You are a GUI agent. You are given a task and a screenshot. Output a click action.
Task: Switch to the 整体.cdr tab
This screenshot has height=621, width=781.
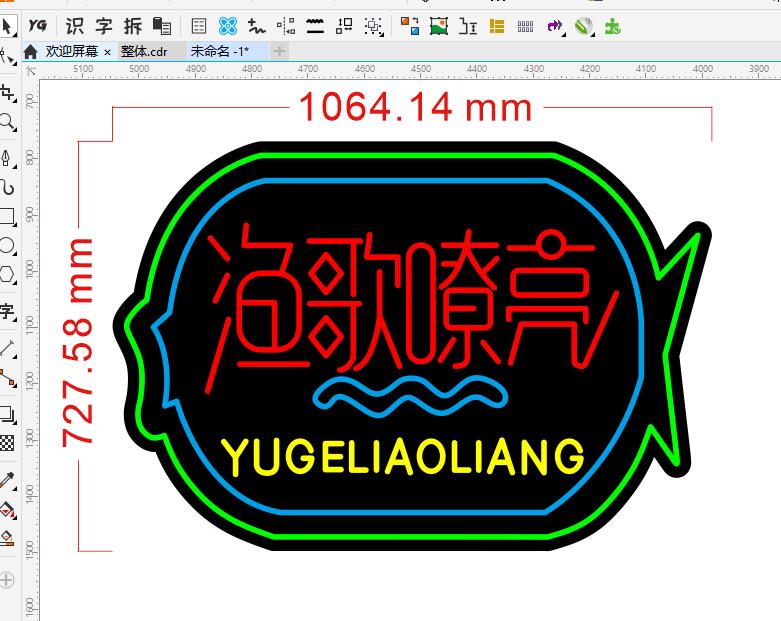click(144, 51)
